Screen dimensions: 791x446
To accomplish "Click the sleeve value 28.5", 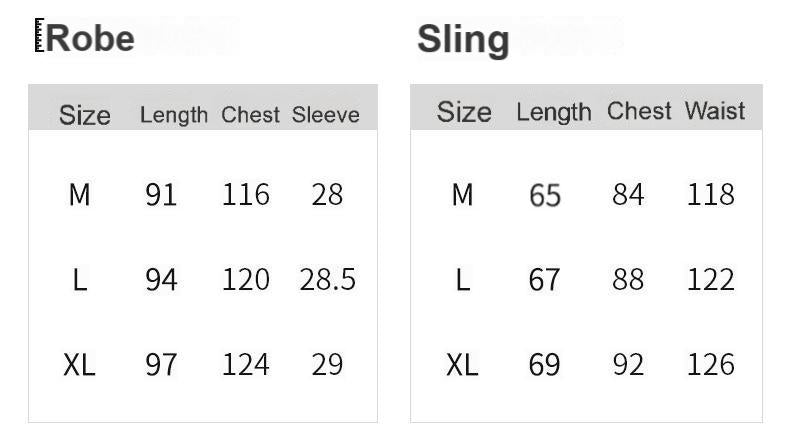I will tap(328, 280).
